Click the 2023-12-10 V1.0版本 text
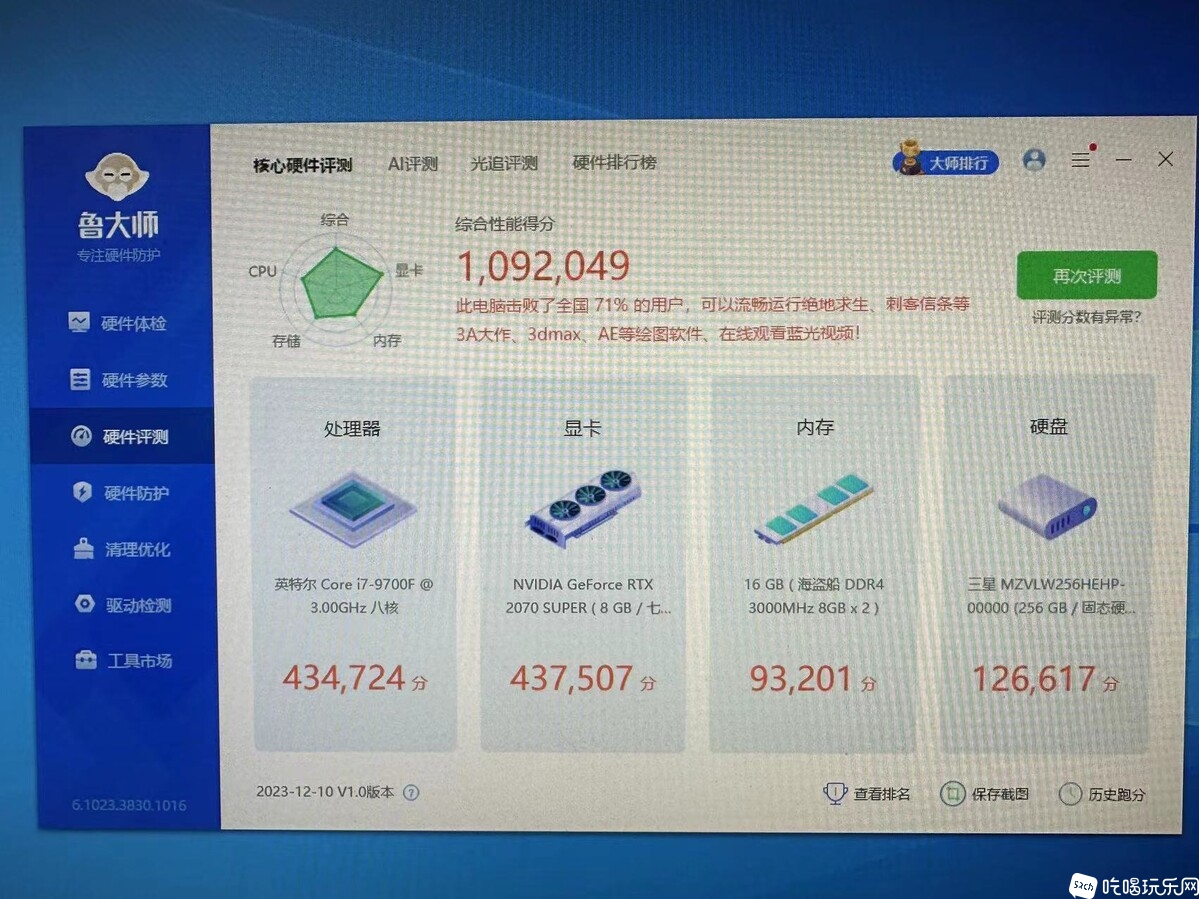Screen dimensions: 1199x899 pyautogui.click(x=326, y=792)
